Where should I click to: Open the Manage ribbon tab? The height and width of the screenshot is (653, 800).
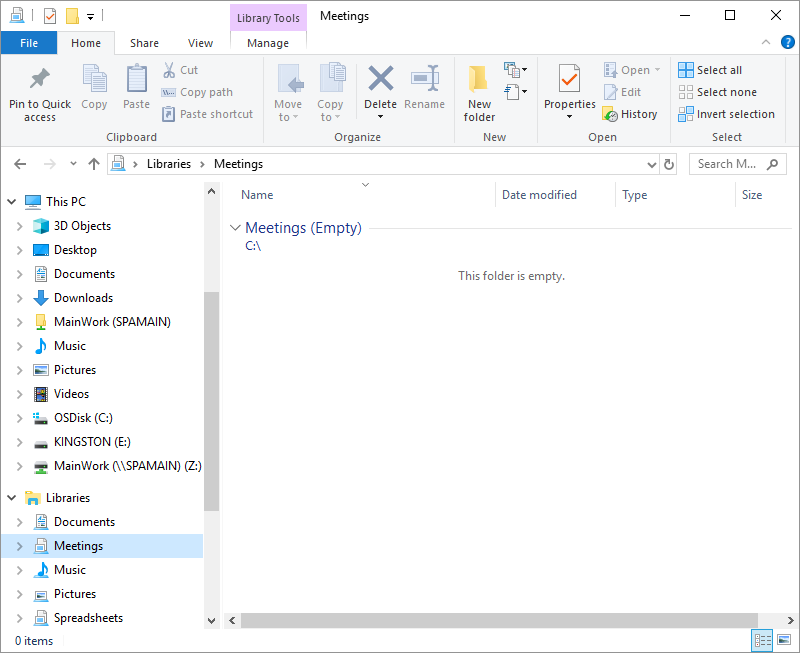pyautogui.click(x=268, y=43)
